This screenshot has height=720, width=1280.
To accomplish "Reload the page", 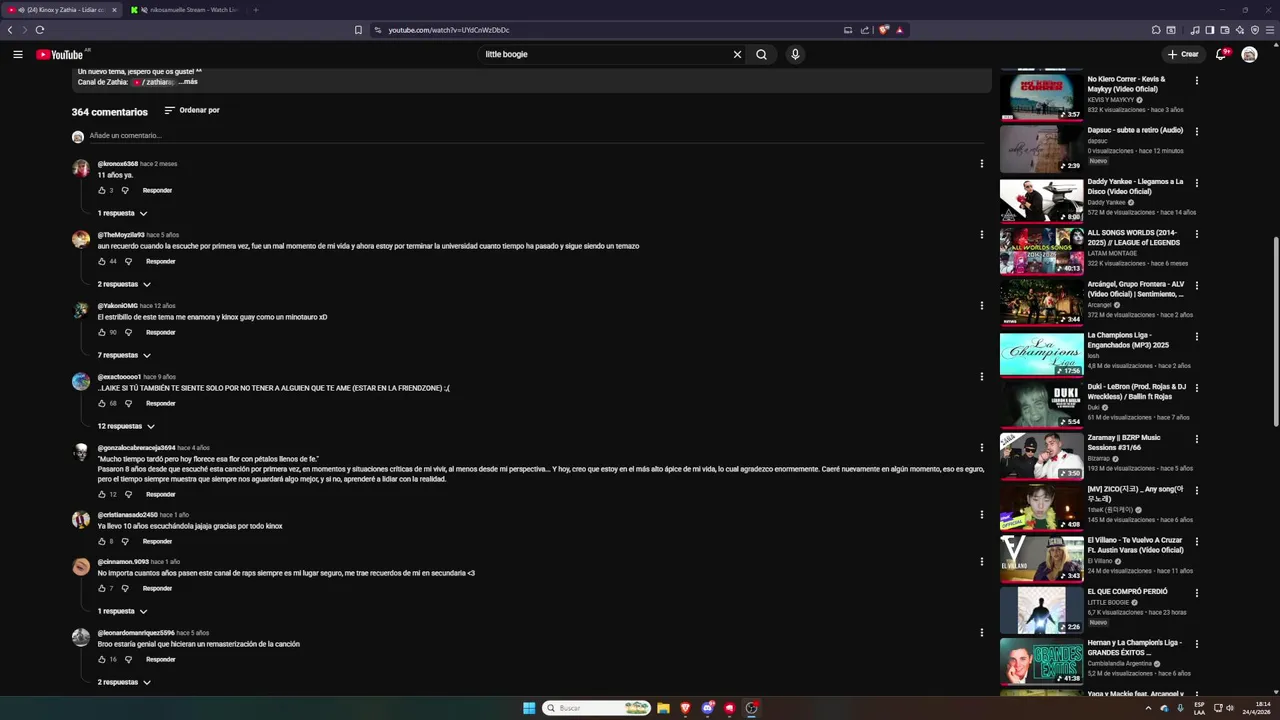I will pyautogui.click(x=40, y=30).
